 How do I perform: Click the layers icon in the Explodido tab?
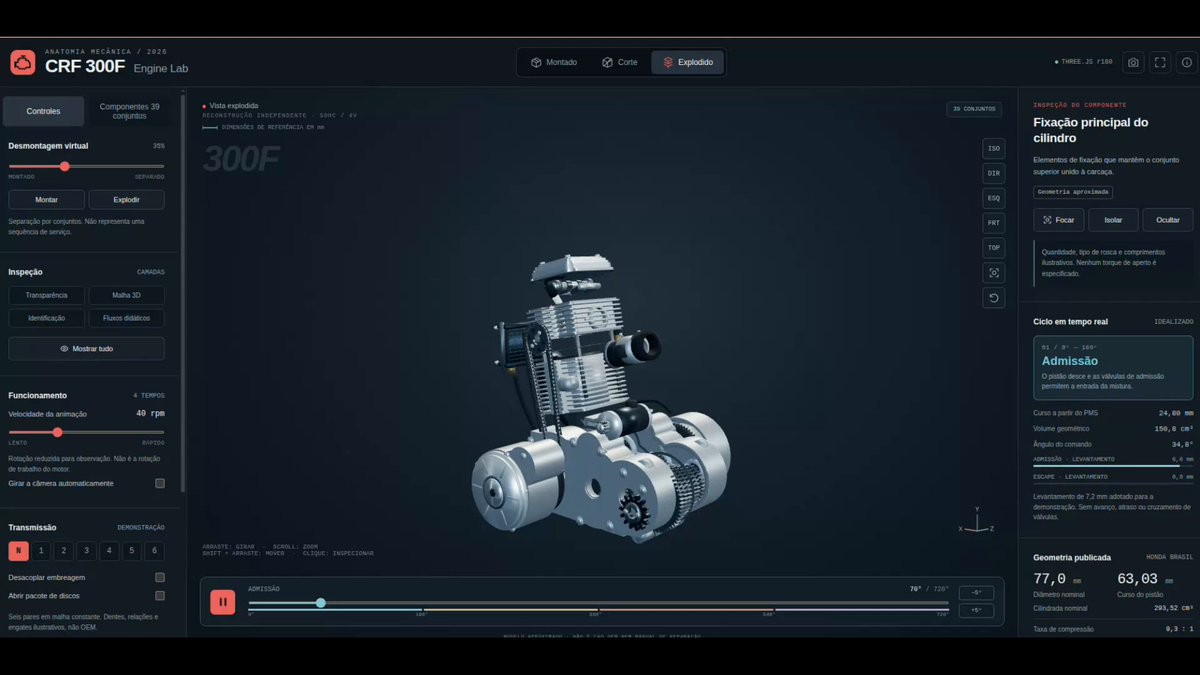[x=668, y=62]
